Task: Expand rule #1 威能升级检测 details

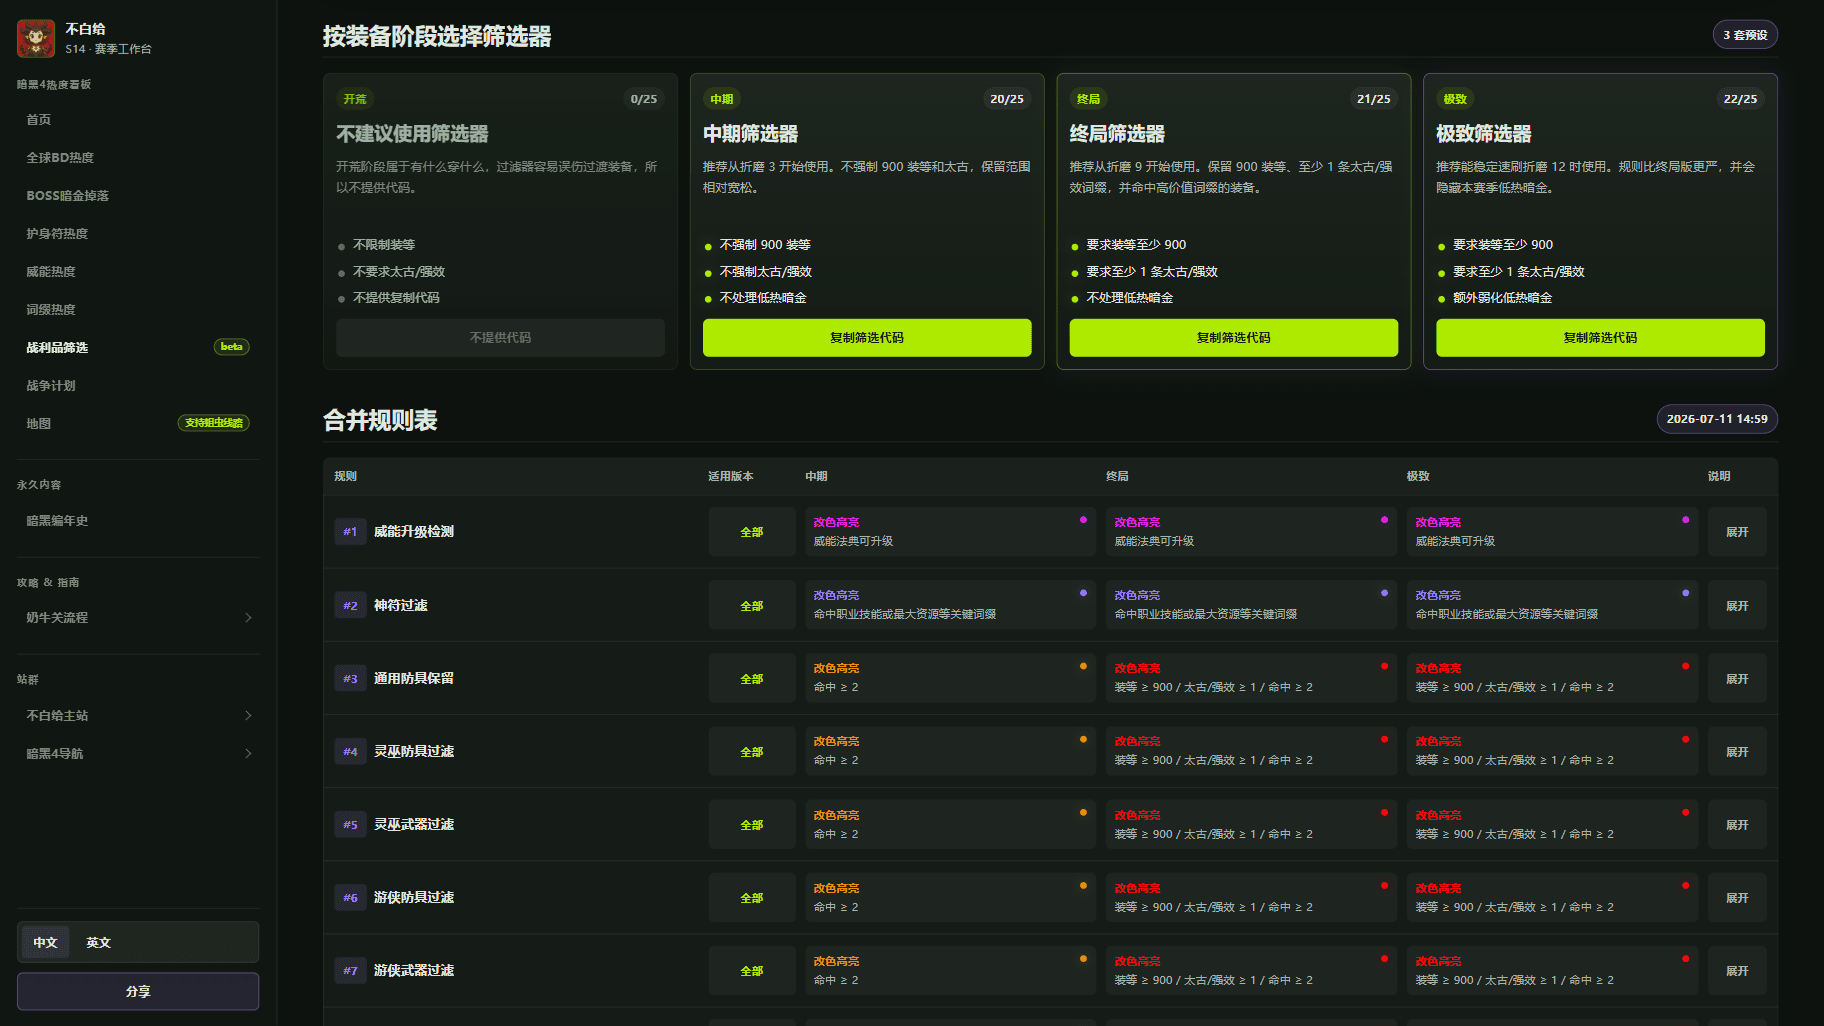Action: tap(1737, 532)
